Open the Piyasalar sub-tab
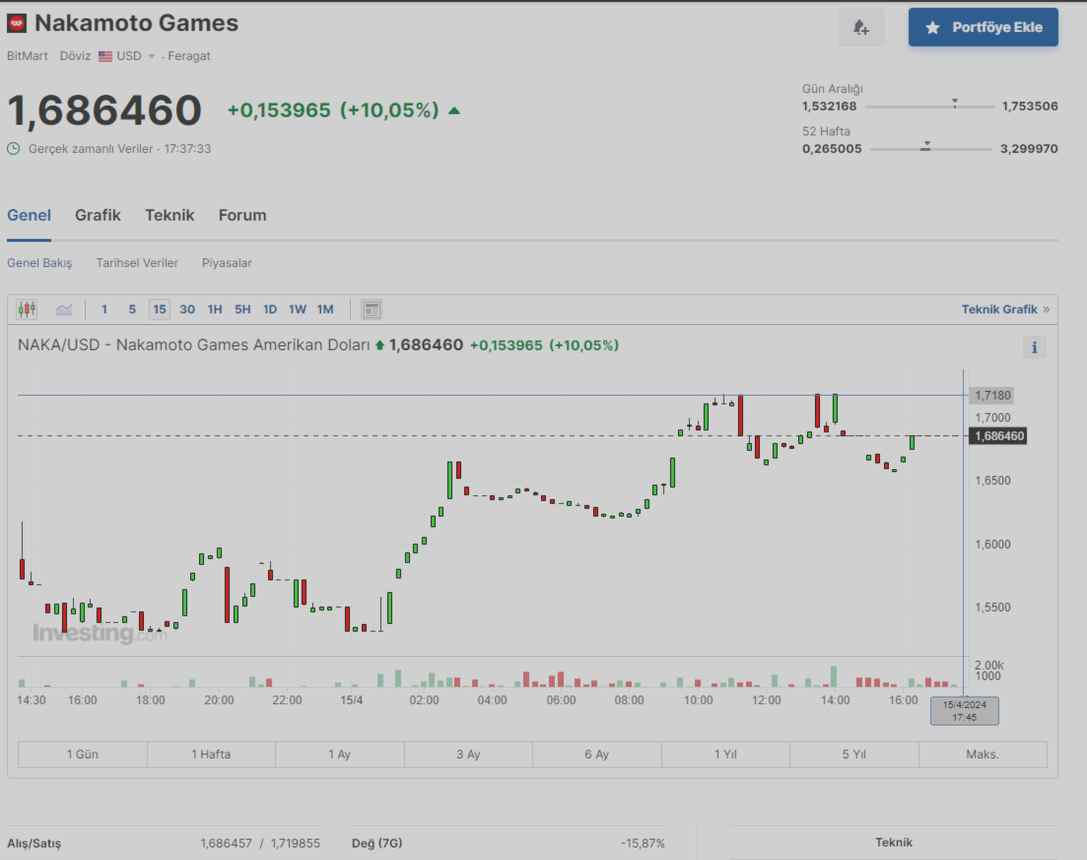This screenshot has width=1087, height=860. [x=227, y=263]
